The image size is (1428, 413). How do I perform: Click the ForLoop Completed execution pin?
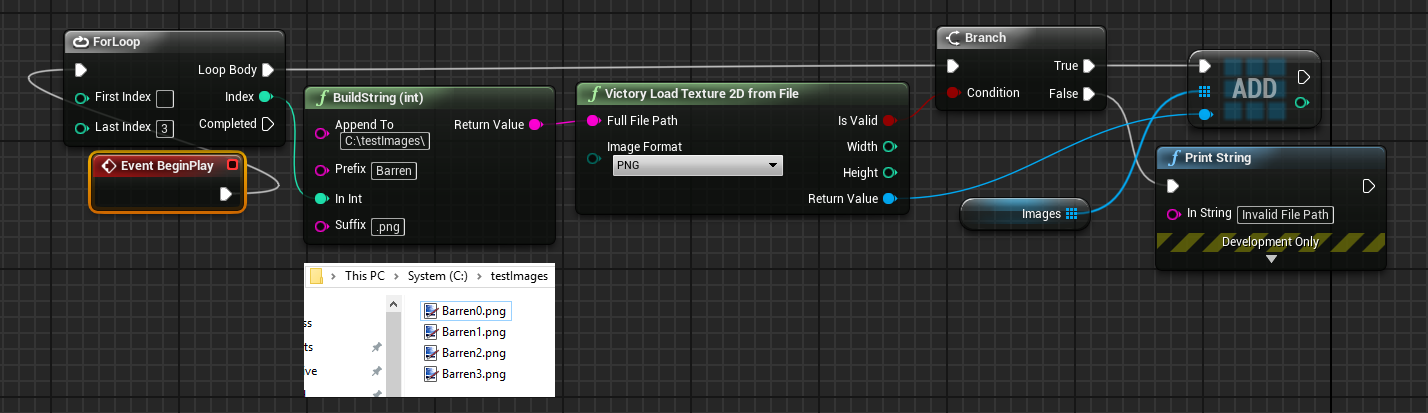click(x=267, y=124)
